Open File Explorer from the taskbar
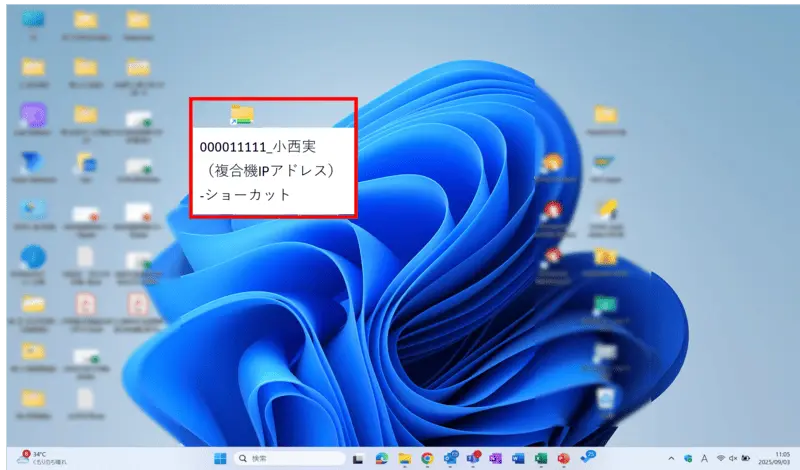The height and width of the screenshot is (470, 800). [x=404, y=458]
